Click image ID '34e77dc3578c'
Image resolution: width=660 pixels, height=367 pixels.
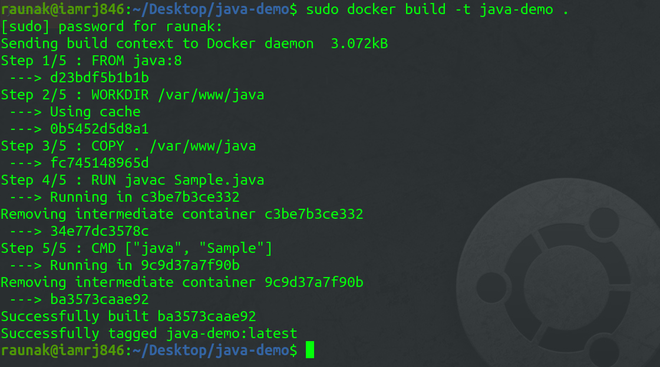pos(99,231)
